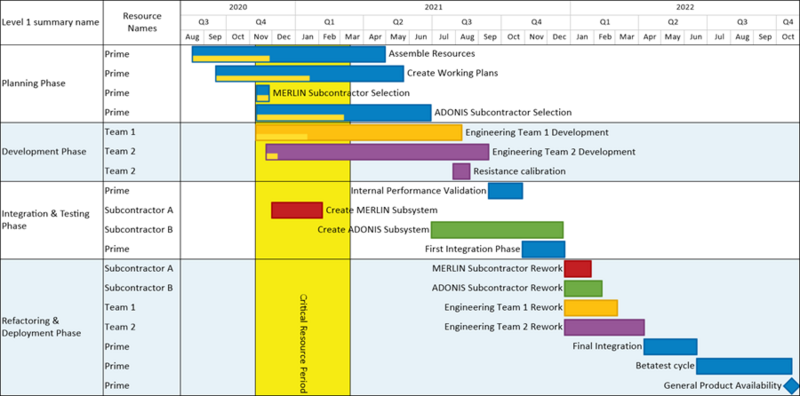This screenshot has width=800, height=396.
Task: Click the Resource Names column header
Action: pos(142,22)
